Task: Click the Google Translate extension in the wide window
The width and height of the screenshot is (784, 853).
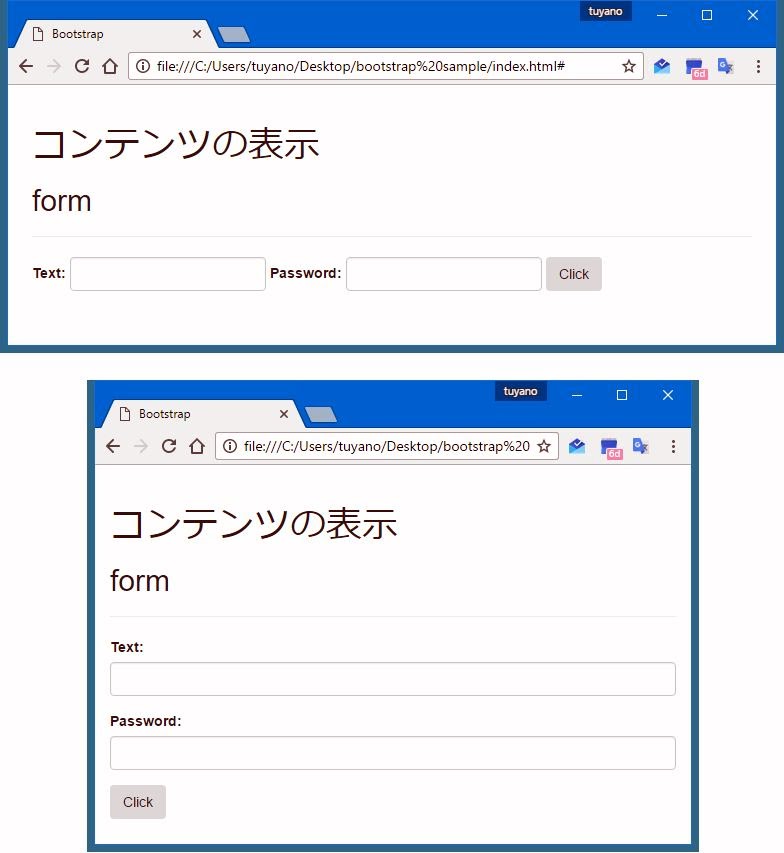Action: pos(725,66)
